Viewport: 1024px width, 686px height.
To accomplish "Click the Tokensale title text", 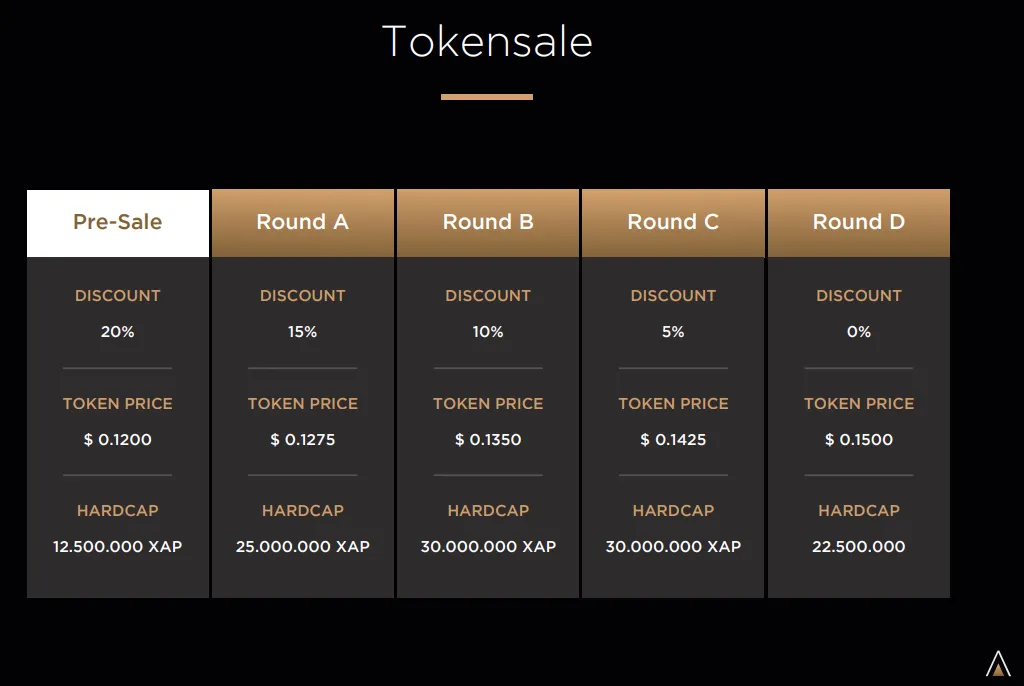I will (x=487, y=41).
